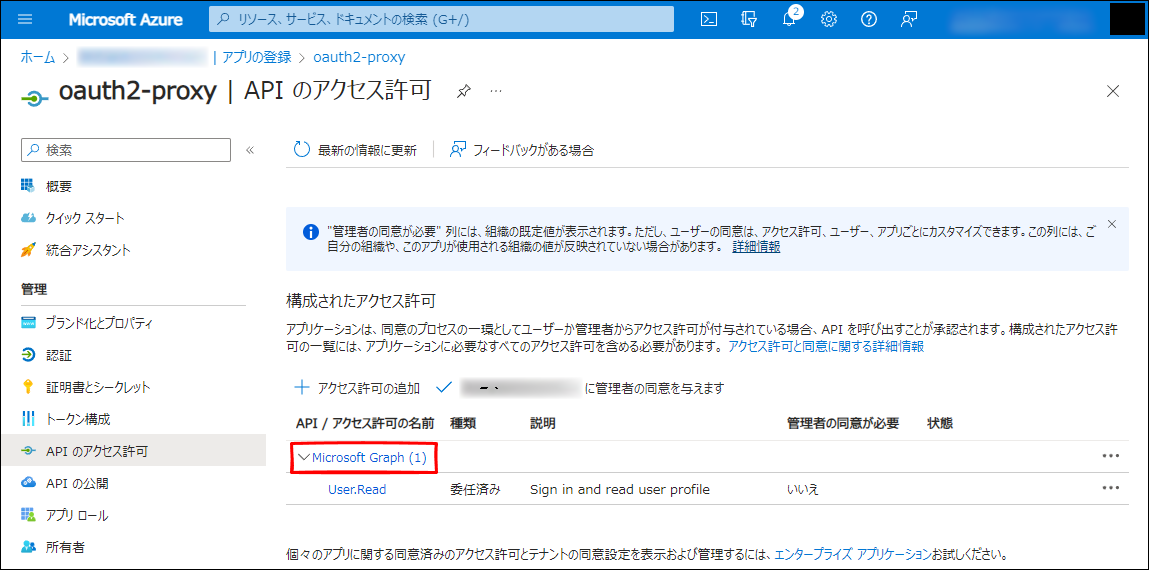Open Cloud Shell from the top bar
The height and width of the screenshot is (570, 1149).
[709, 19]
